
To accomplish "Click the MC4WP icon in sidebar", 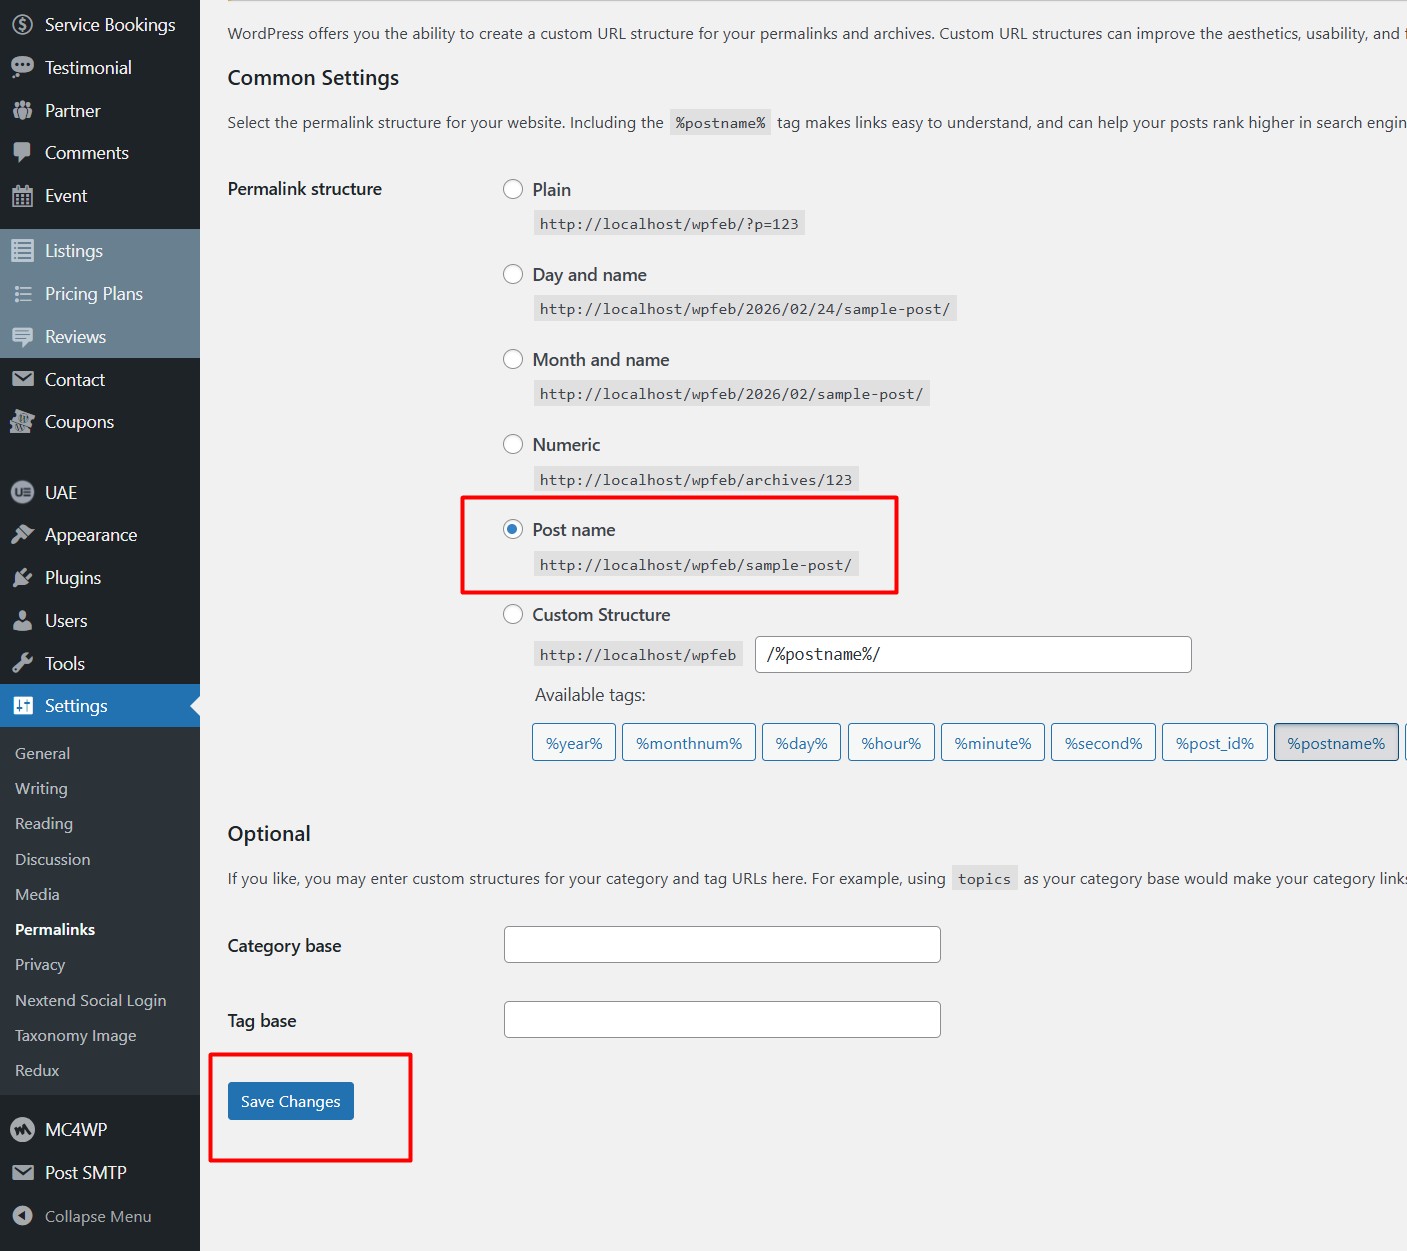I will click(22, 1130).
